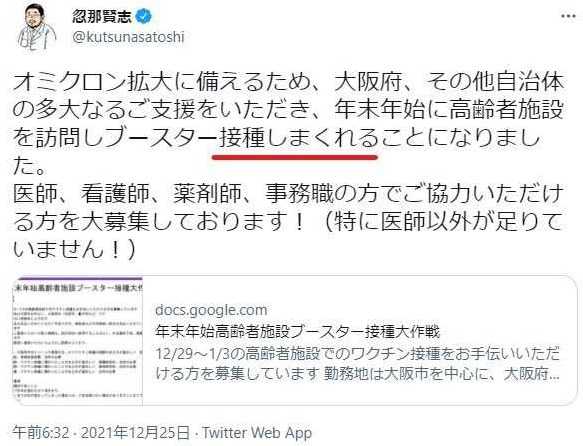Screen dimensions: 583x446
Task: Click the blue verified badge beside 忽那賢志
Action: point(145,16)
